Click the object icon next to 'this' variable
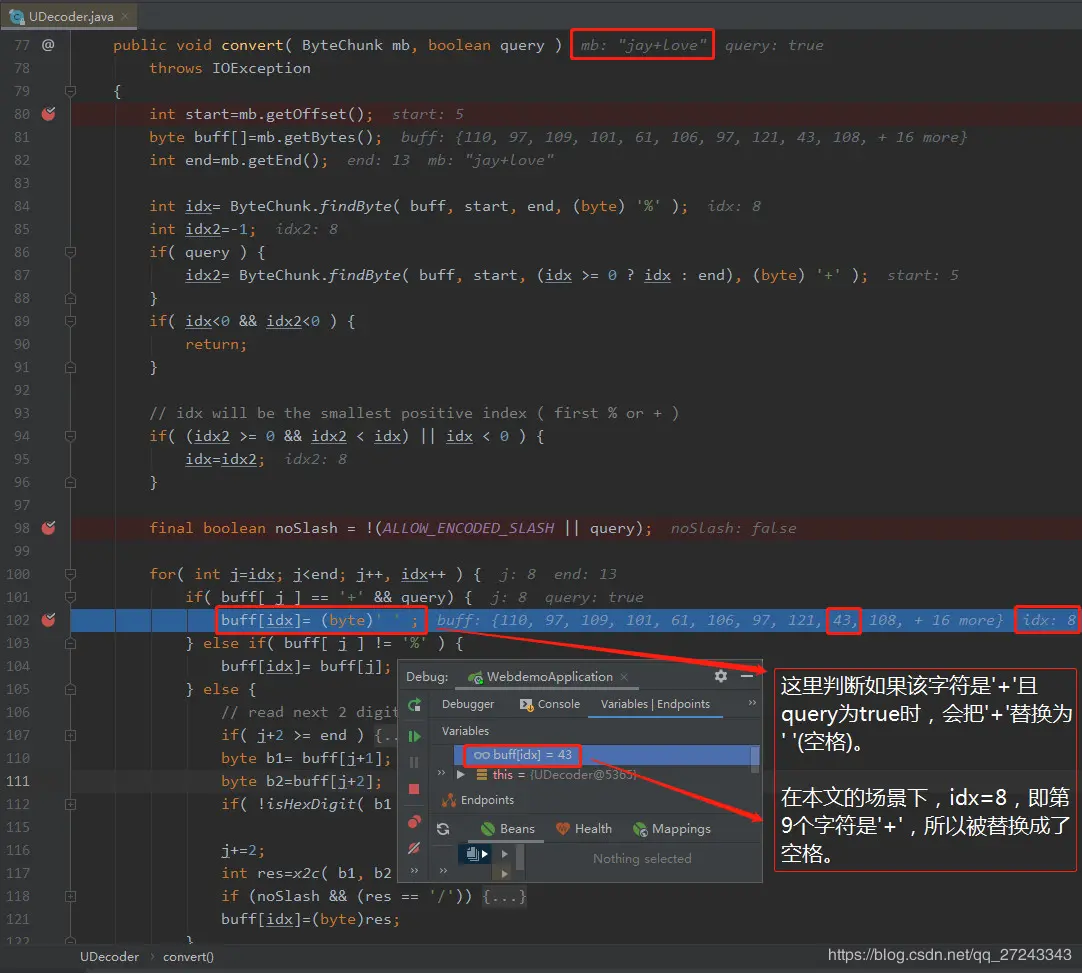This screenshot has height=974, width=1082. (x=482, y=775)
